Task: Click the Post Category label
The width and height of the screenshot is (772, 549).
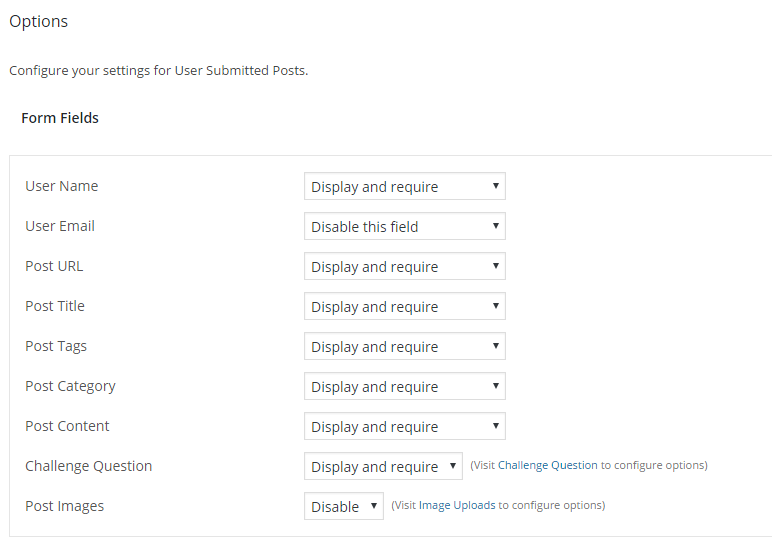Action: click(x=70, y=387)
